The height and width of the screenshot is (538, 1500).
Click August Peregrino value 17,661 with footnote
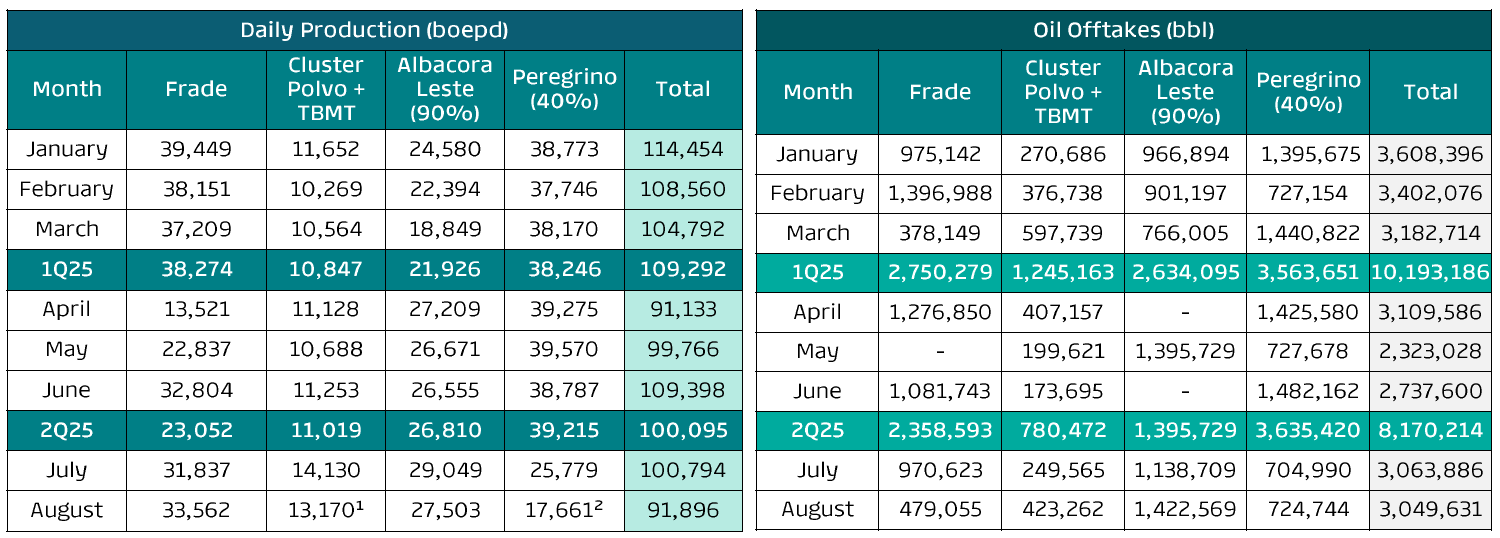(563, 510)
